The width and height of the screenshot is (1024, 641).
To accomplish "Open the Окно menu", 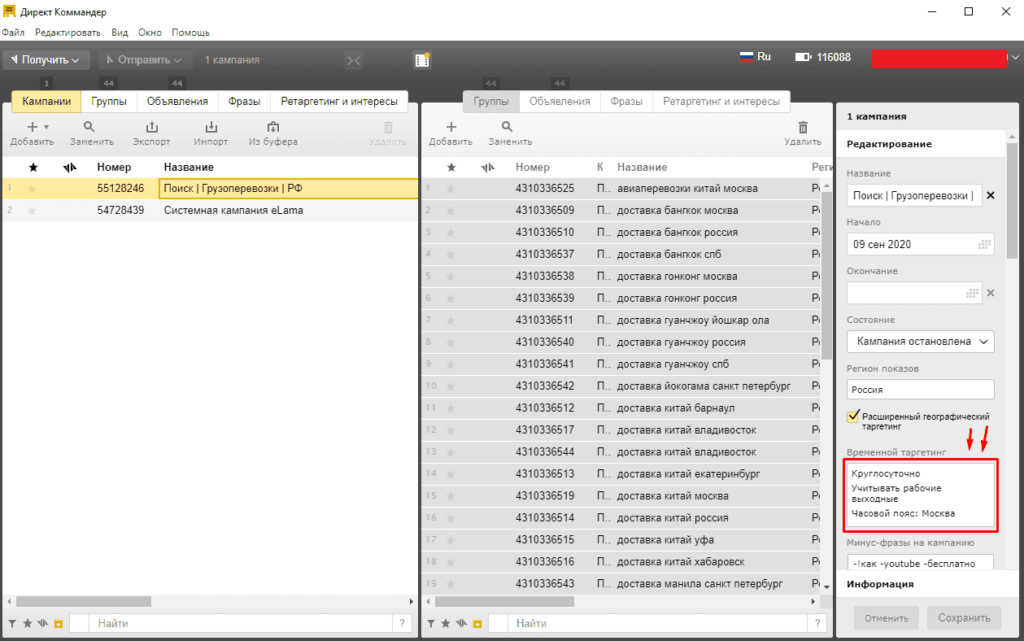I will 150,33.
